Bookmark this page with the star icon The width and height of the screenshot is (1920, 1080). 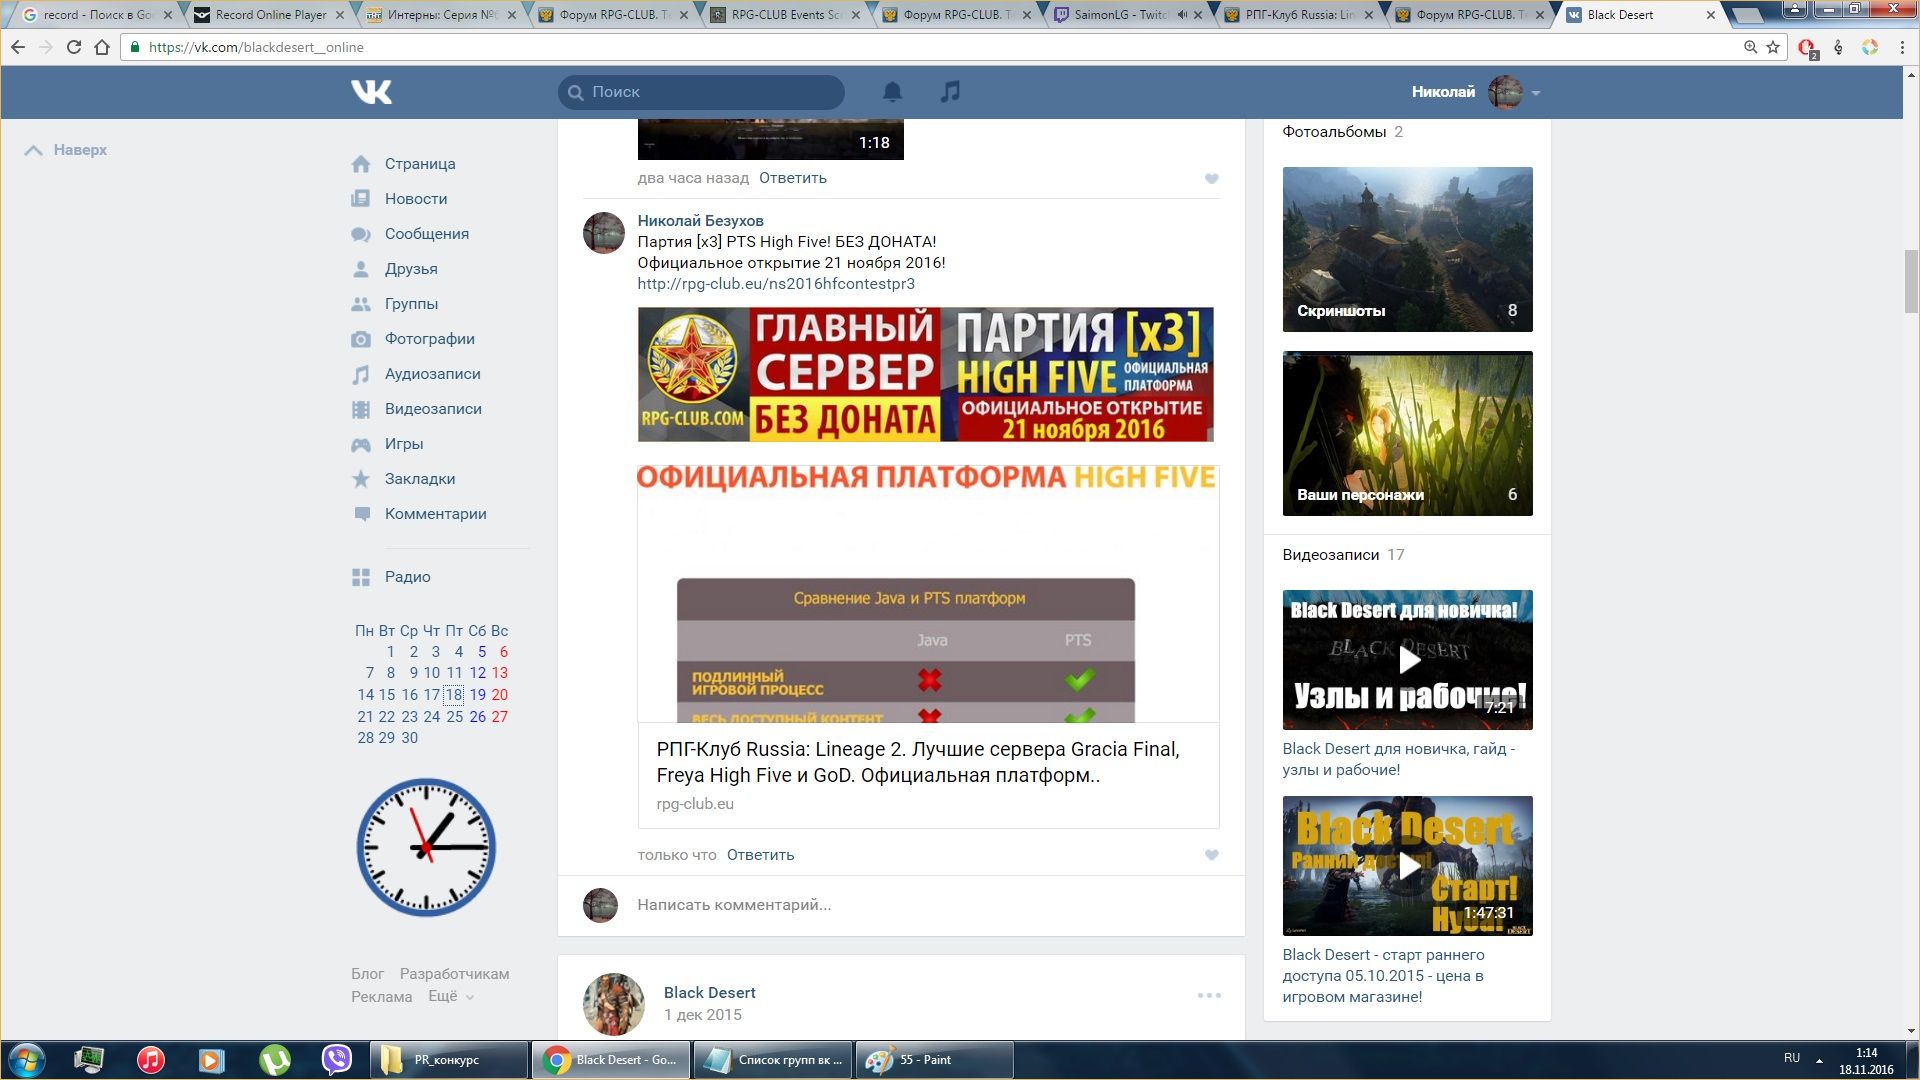pyautogui.click(x=1773, y=47)
